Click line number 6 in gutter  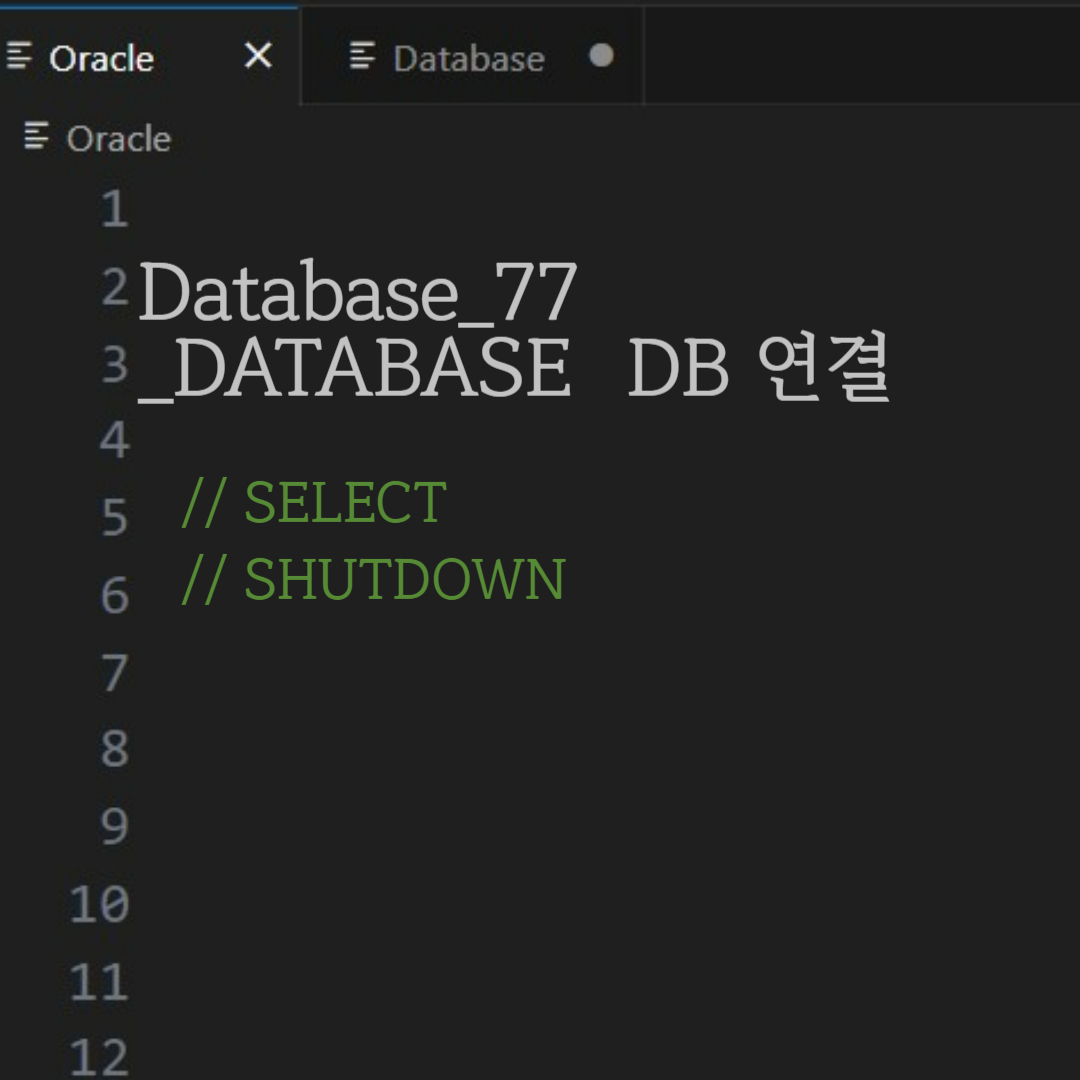coord(114,595)
